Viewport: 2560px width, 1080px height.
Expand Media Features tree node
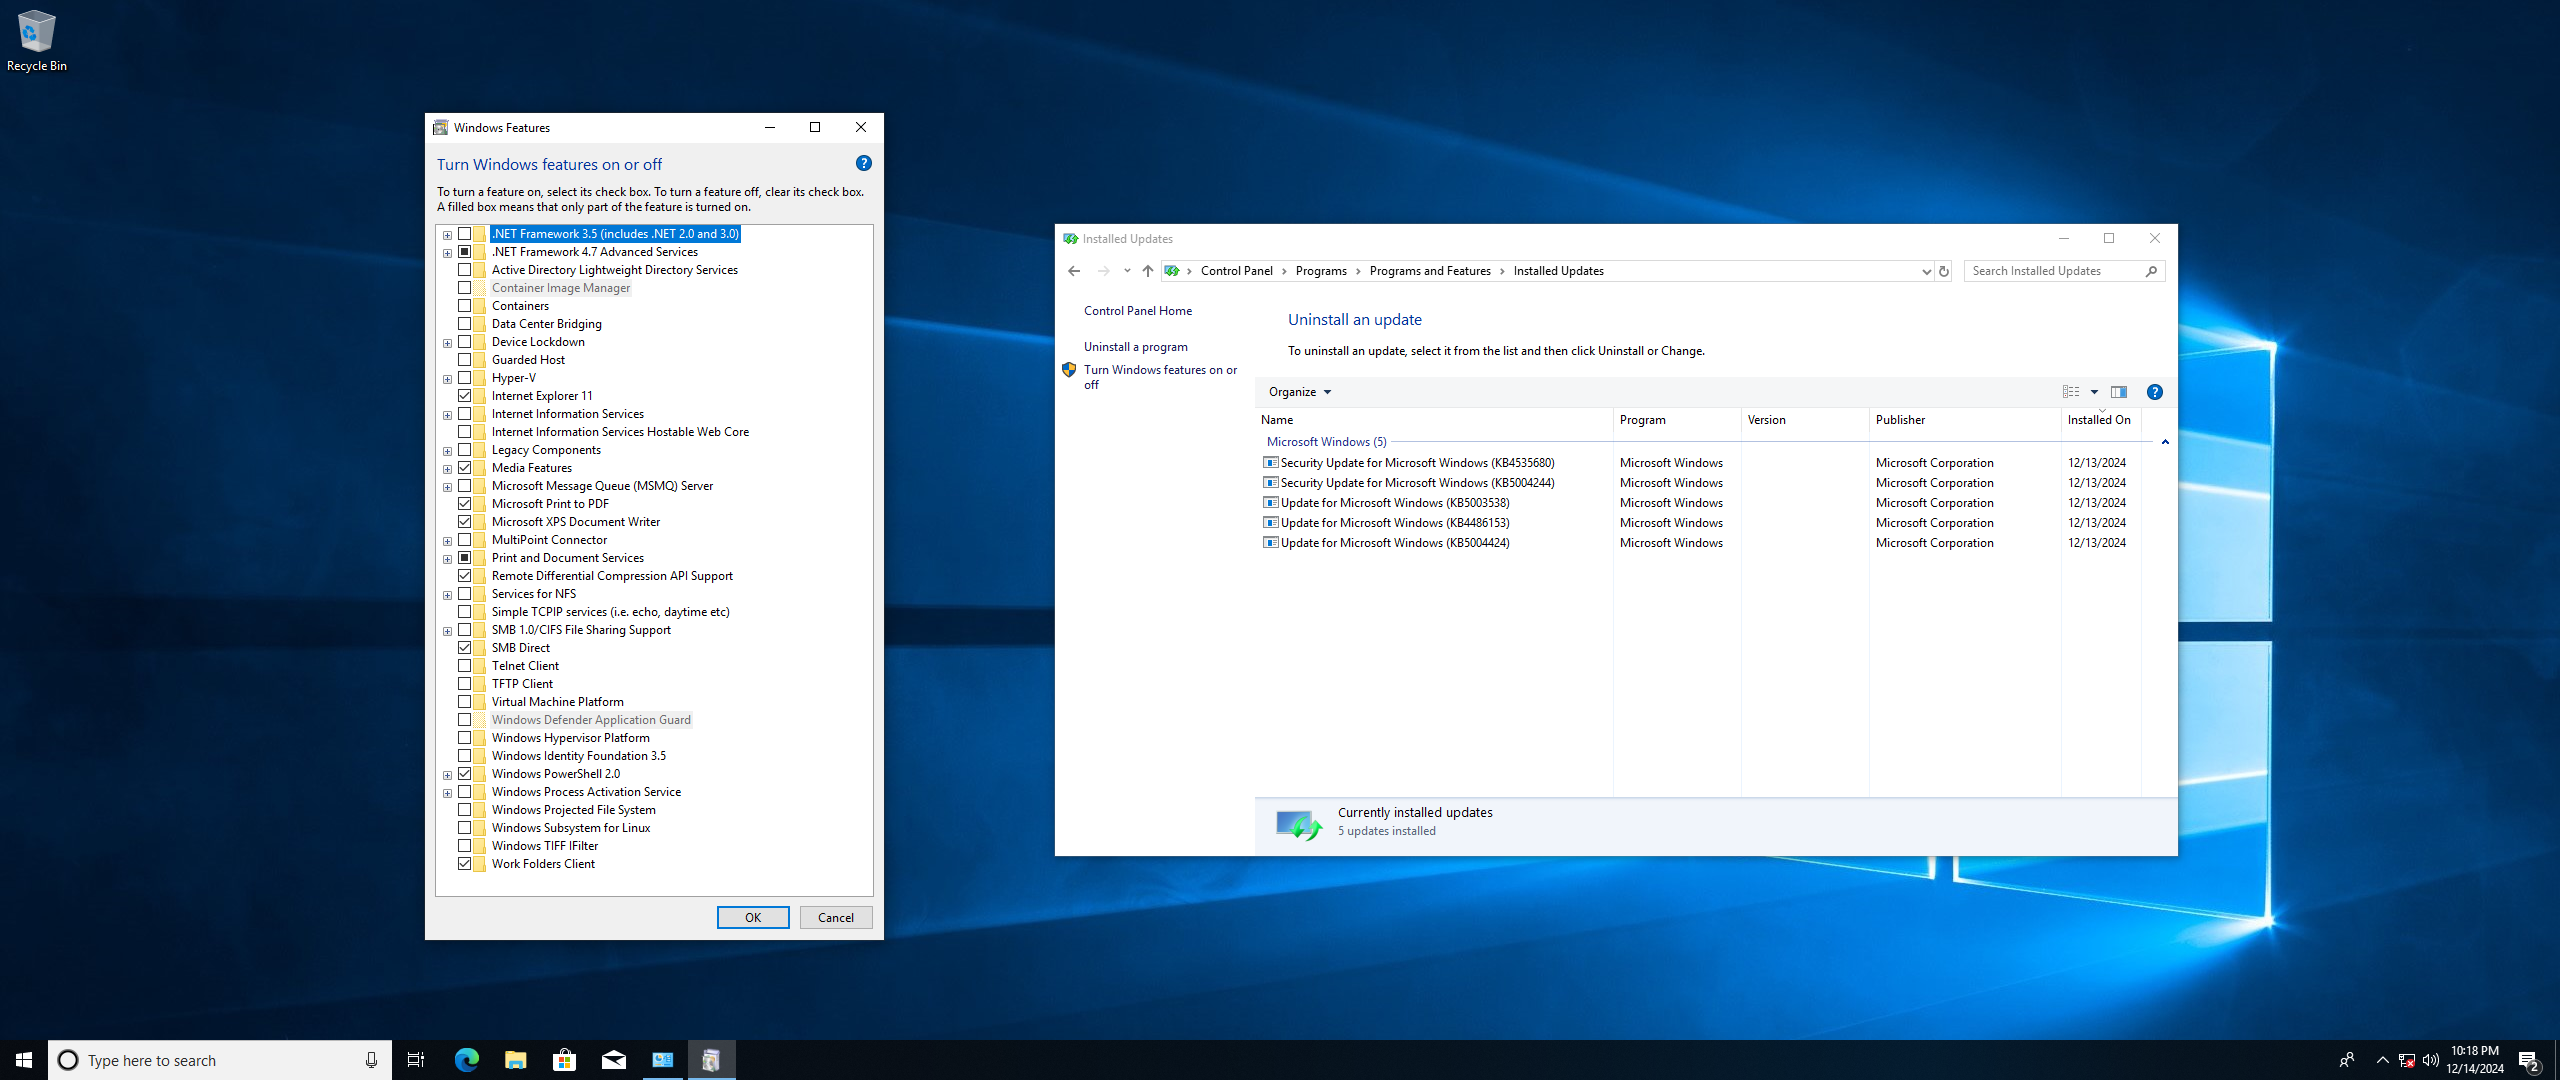coord(448,469)
